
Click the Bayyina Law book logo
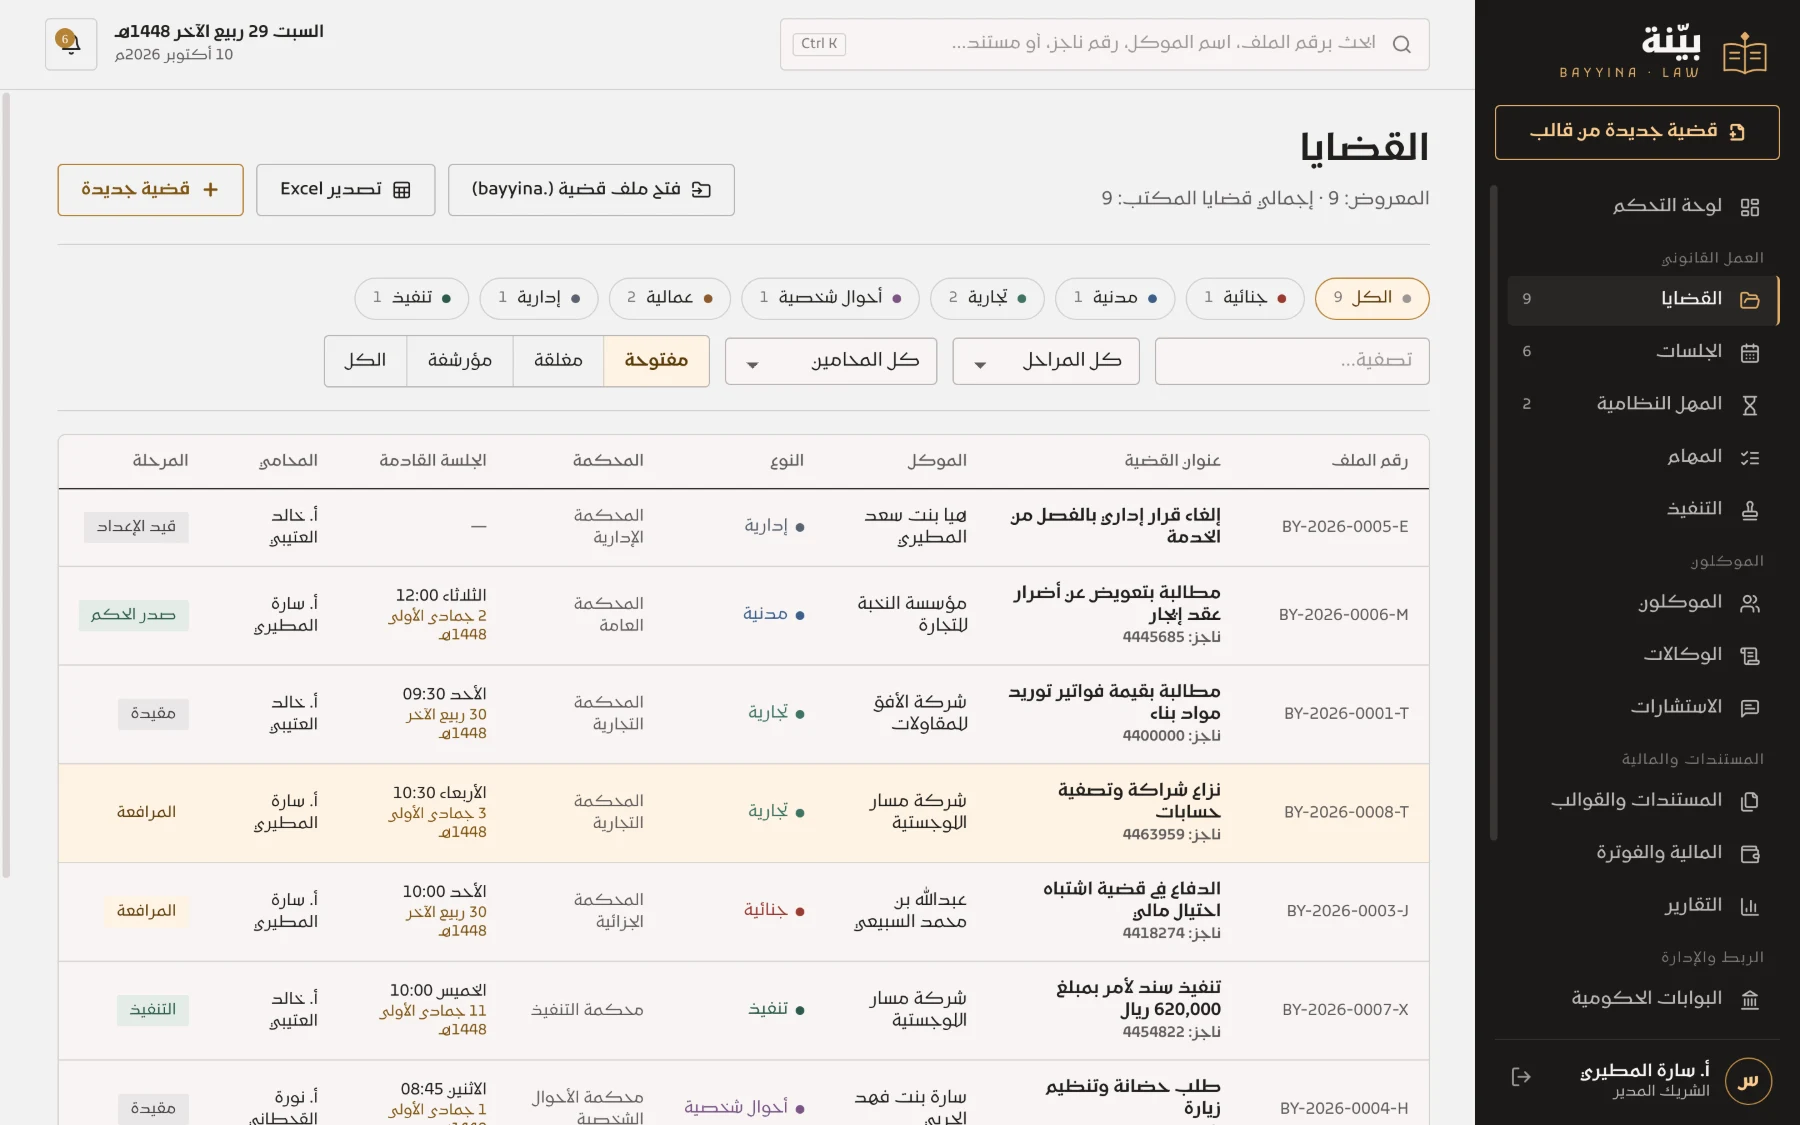1744,54
